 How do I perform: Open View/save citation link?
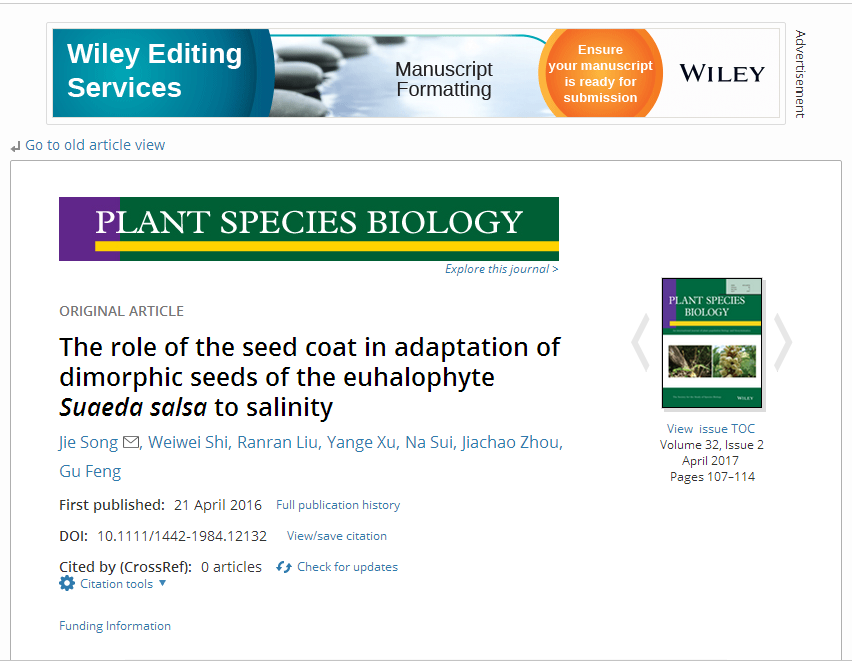pyautogui.click(x=337, y=536)
